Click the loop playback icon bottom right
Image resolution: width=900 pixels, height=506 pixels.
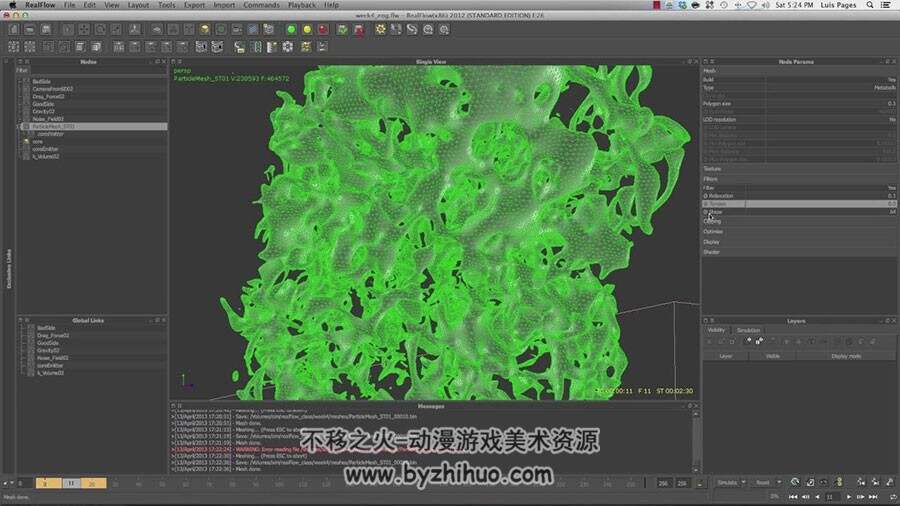(x=893, y=496)
